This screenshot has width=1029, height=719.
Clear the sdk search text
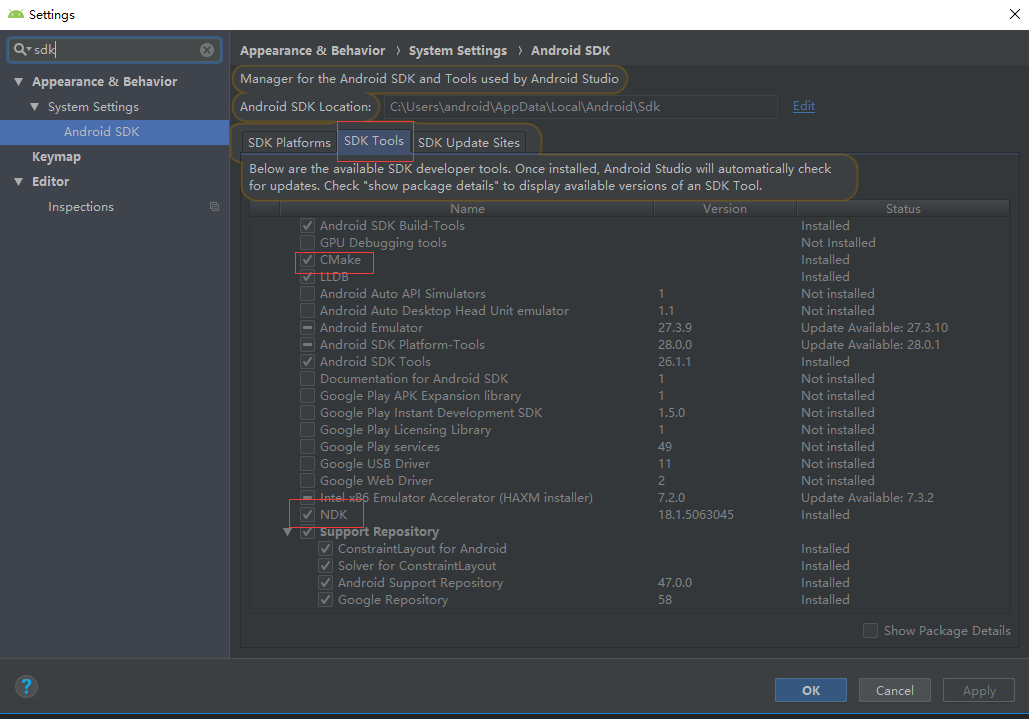click(207, 50)
